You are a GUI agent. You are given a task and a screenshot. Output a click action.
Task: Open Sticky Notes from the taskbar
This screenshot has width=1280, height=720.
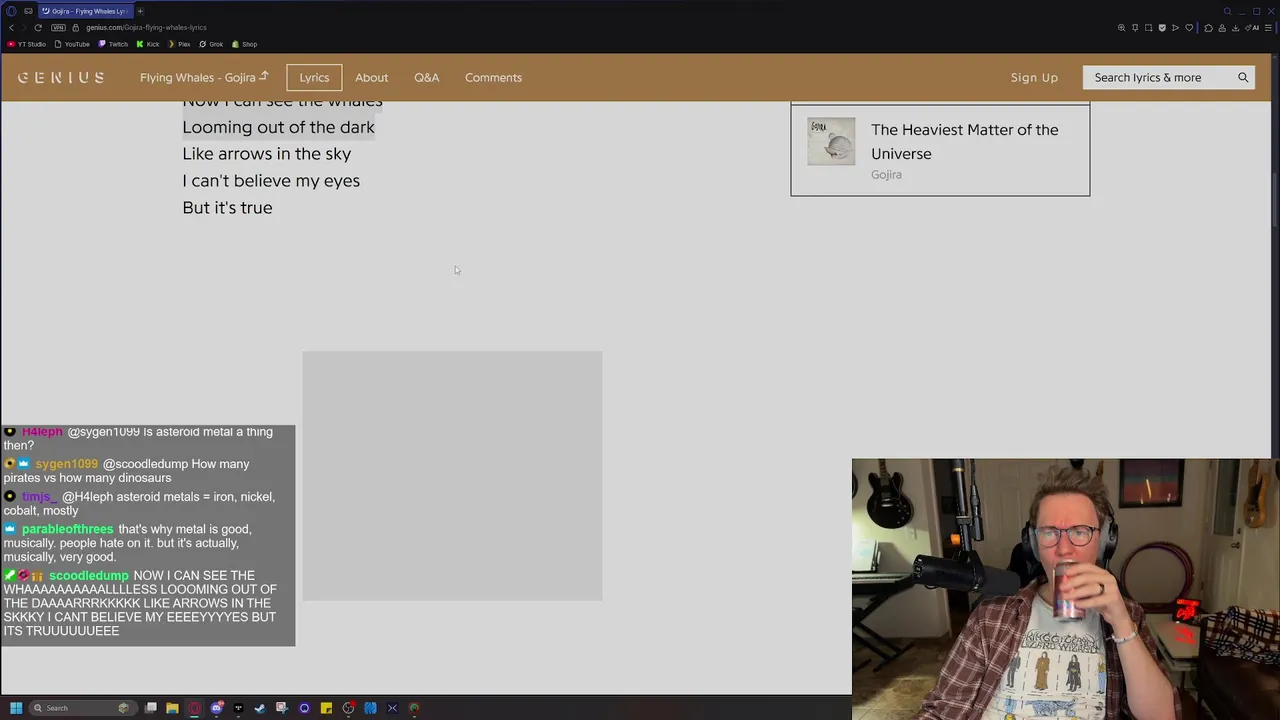pos(326,708)
